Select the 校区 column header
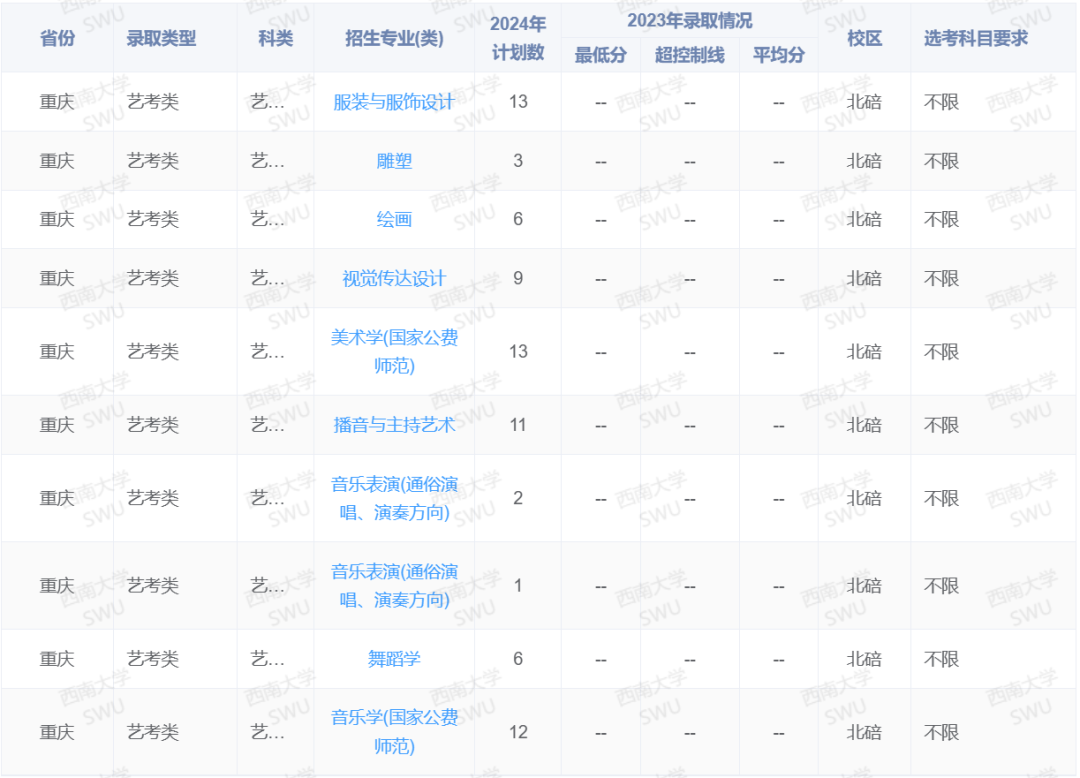This screenshot has width=1080, height=778. point(864,37)
